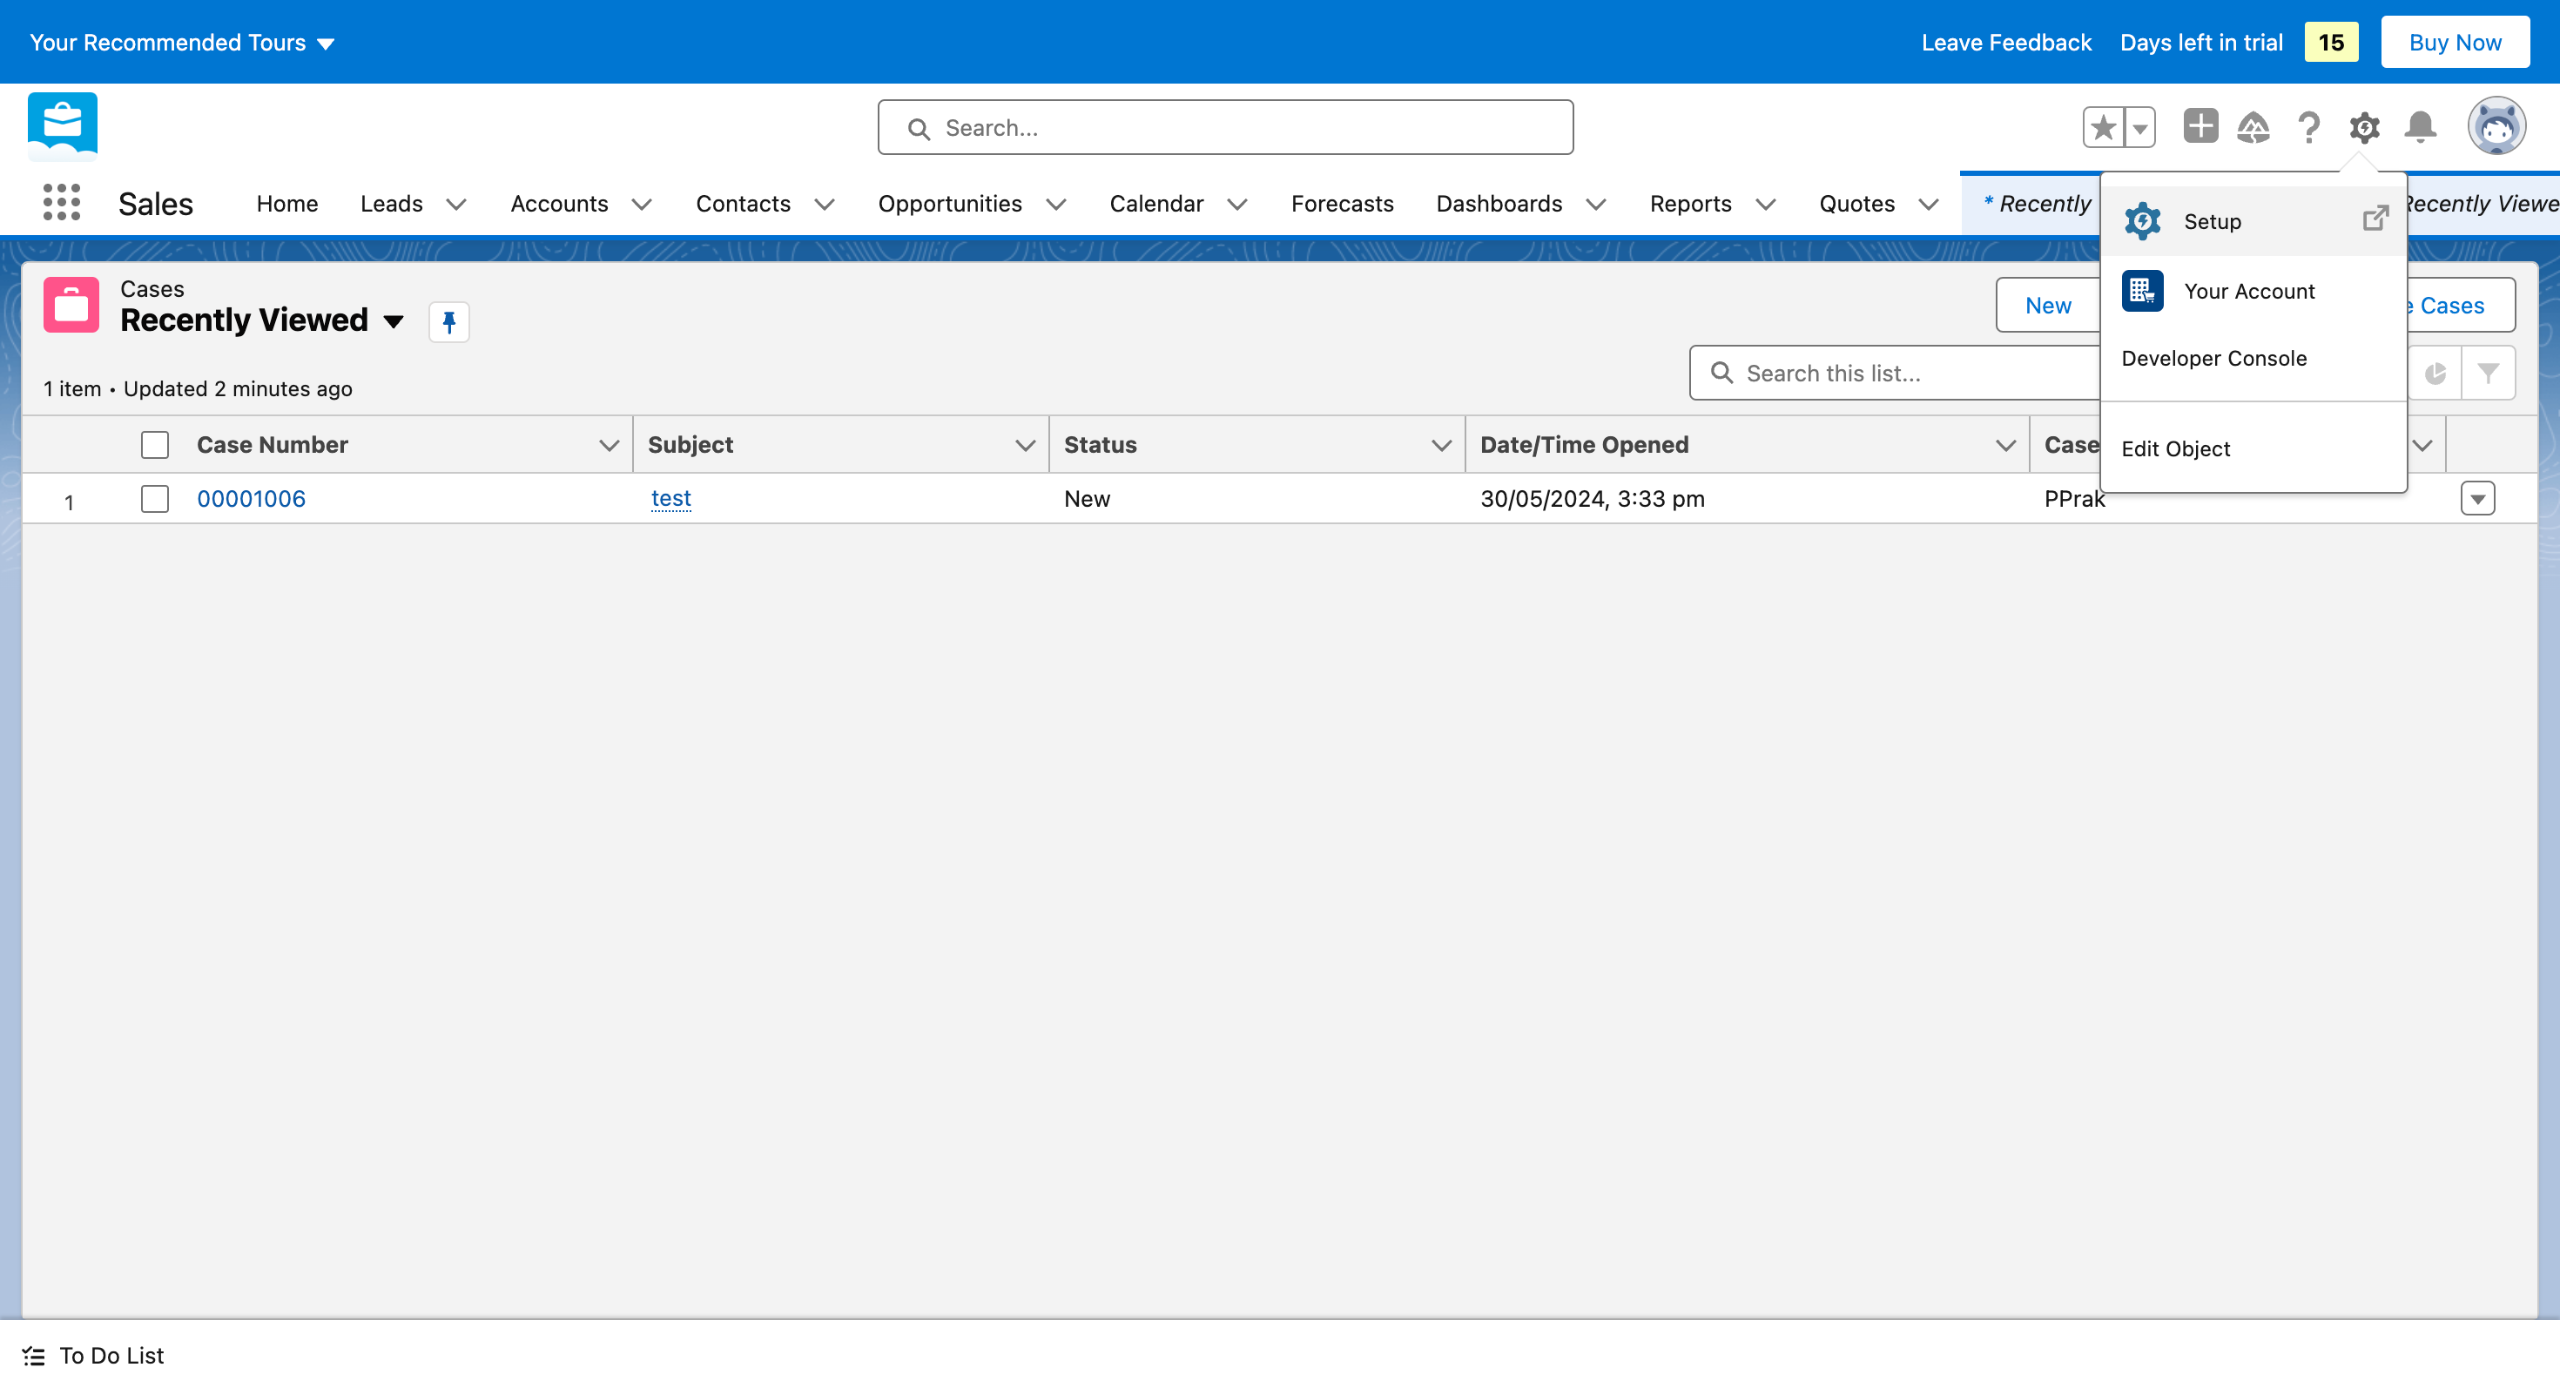Open the list filters funnel icon
This screenshot has height=1389, width=2560.
coord(2488,373)
